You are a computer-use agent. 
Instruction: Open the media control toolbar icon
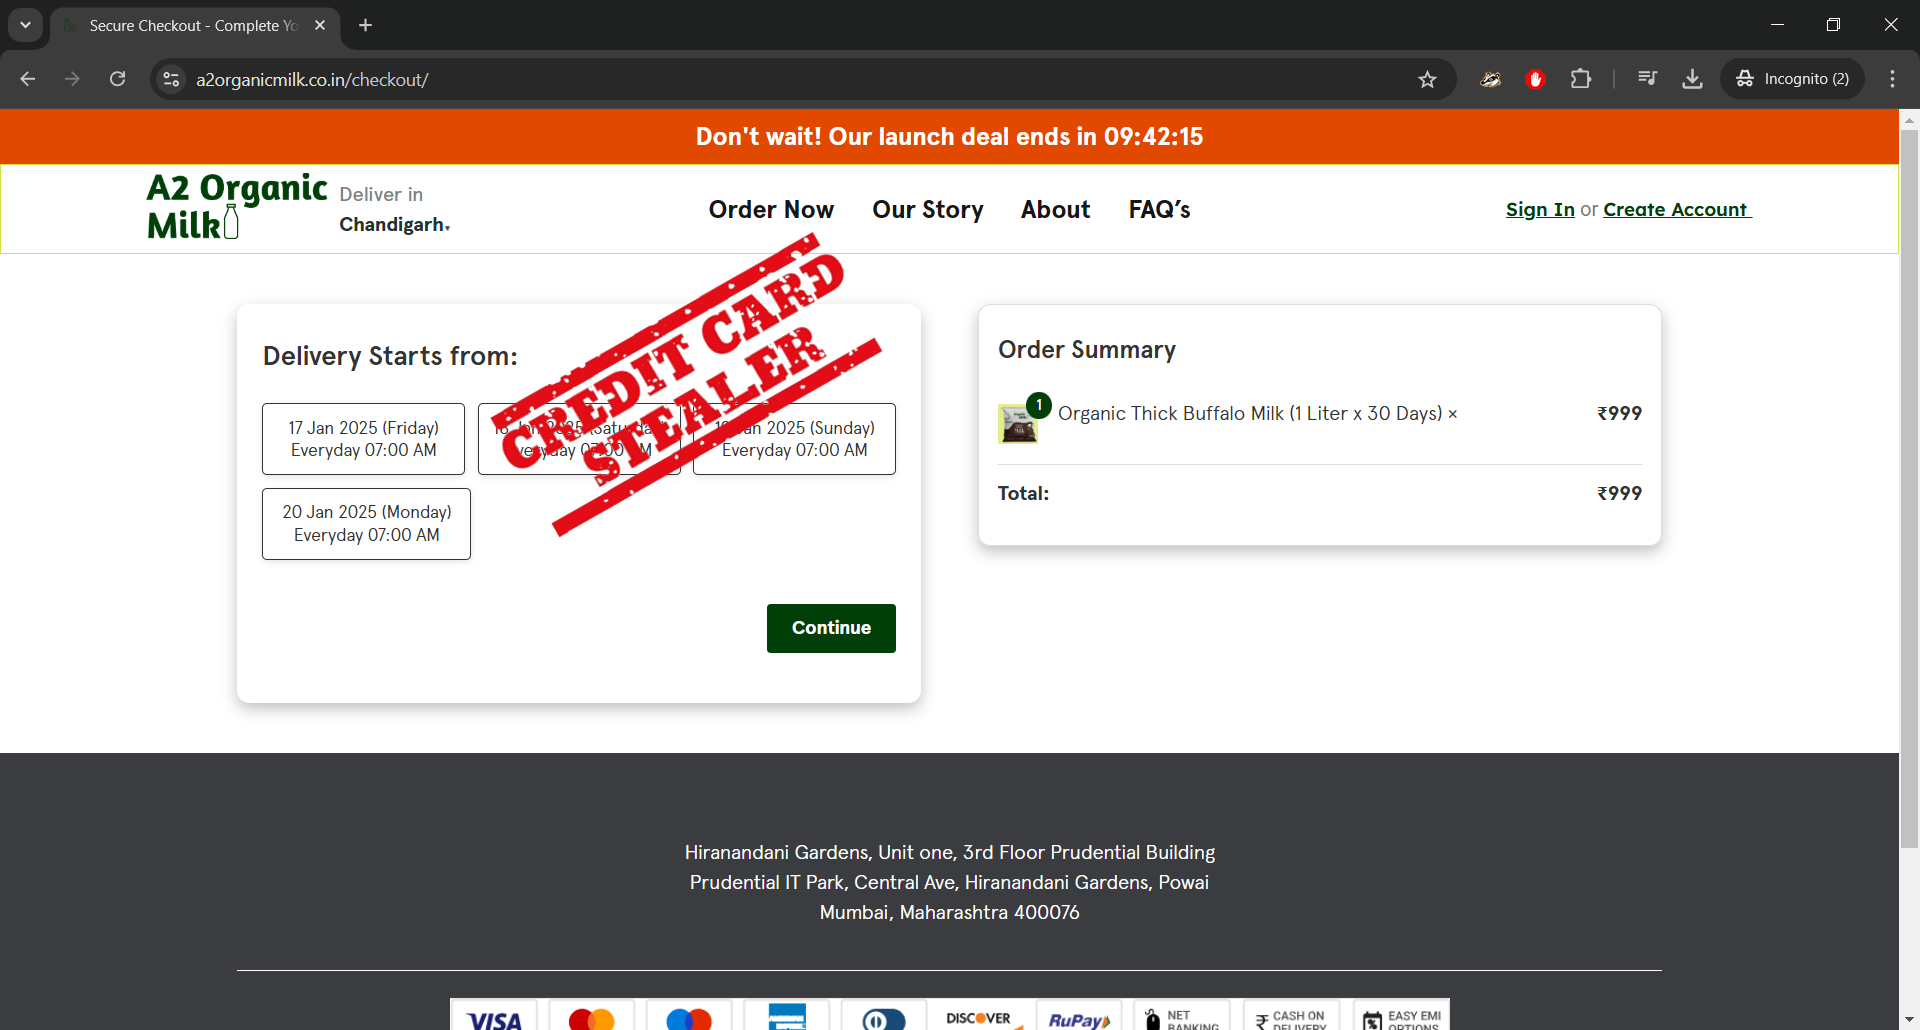click(x=1647, y=79)
